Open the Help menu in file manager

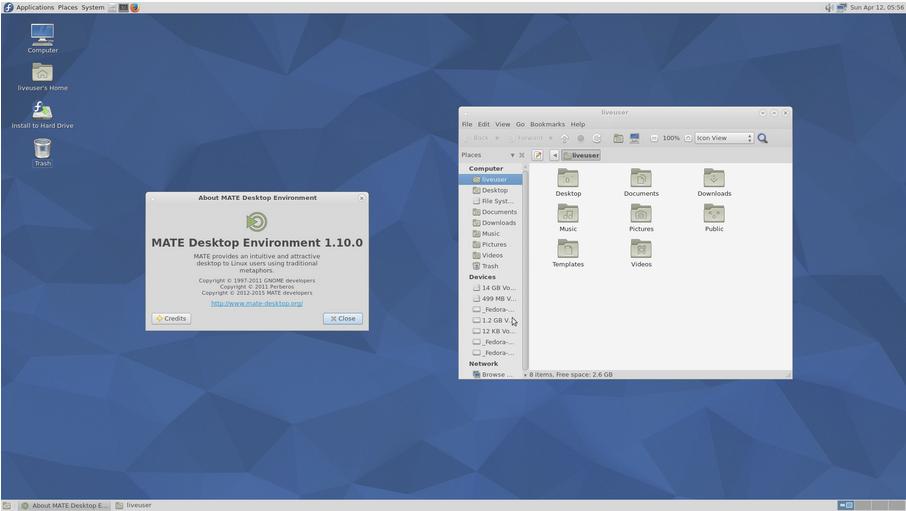click(x=578, y=124)
